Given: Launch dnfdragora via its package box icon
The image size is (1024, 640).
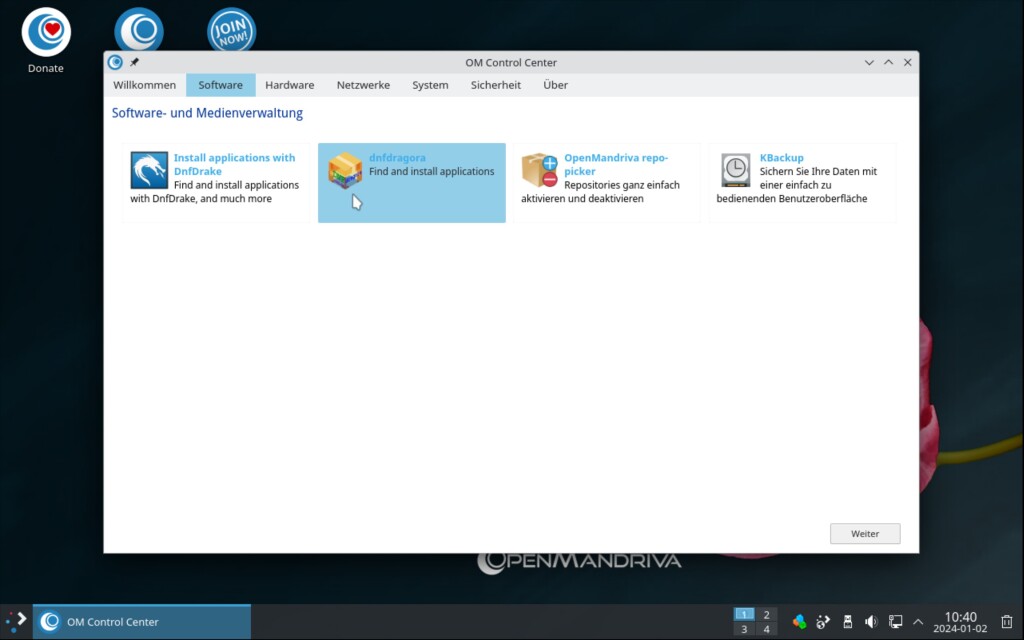Looking at the screenshot, I should point(345,170).
